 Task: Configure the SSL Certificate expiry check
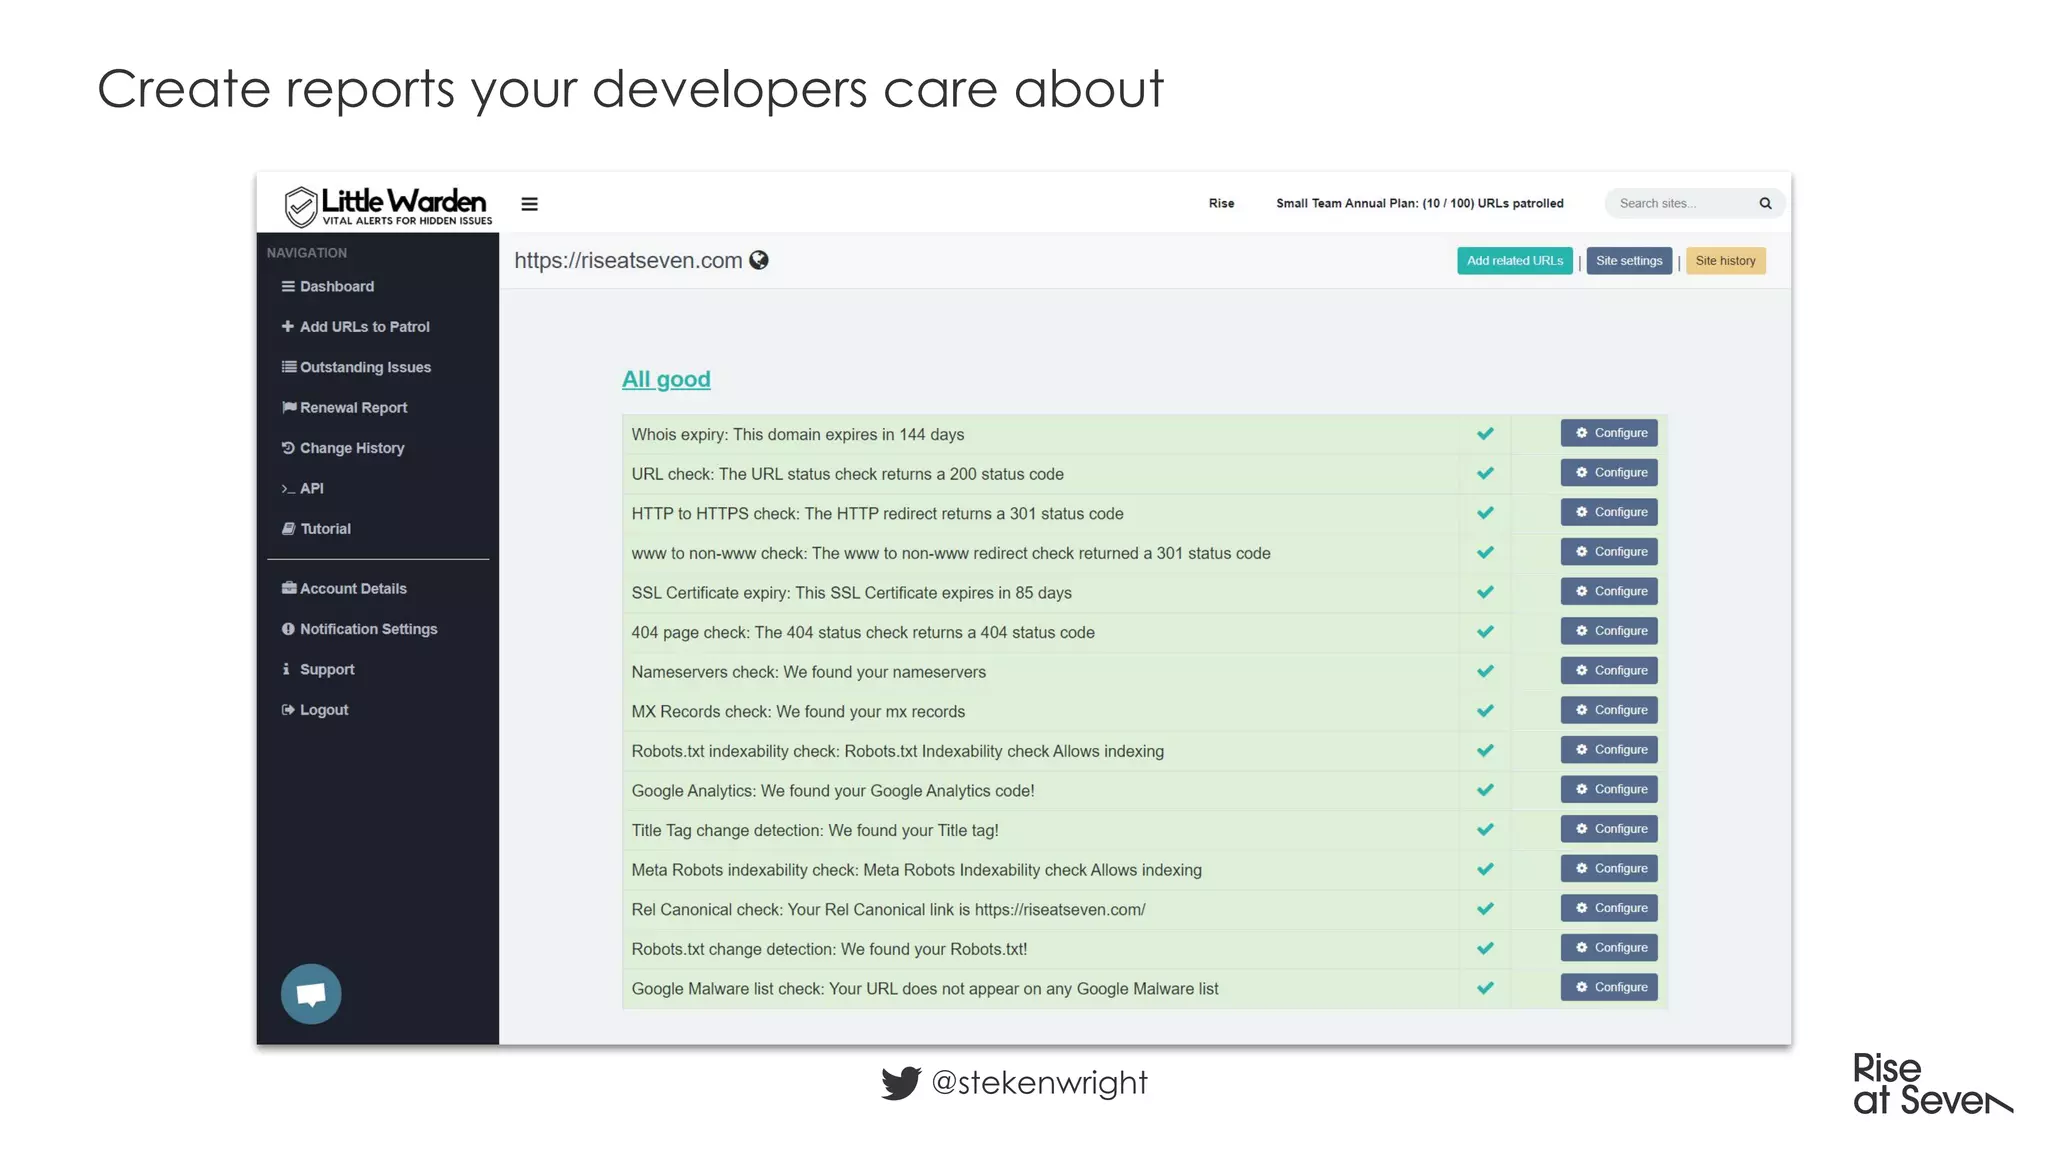1609,591
